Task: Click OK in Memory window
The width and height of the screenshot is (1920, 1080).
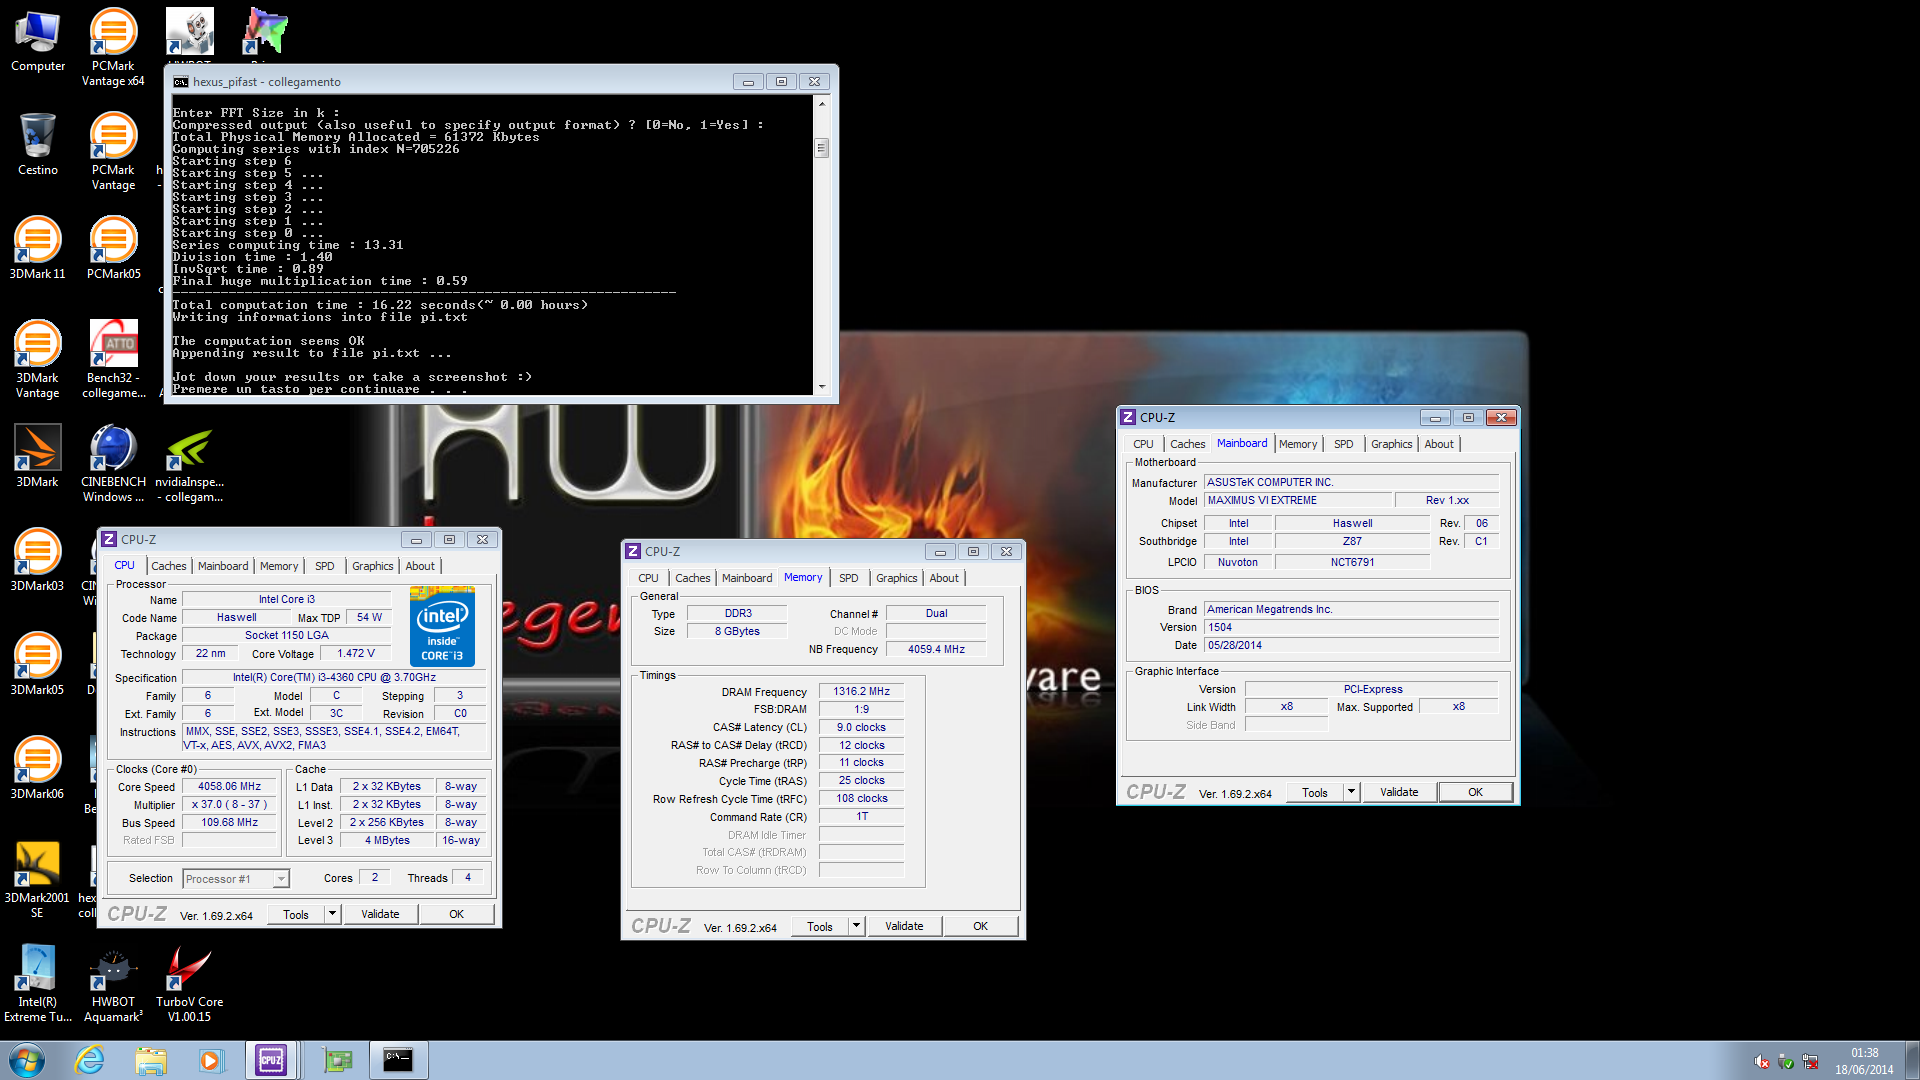Action: click(x=980, y=926)
